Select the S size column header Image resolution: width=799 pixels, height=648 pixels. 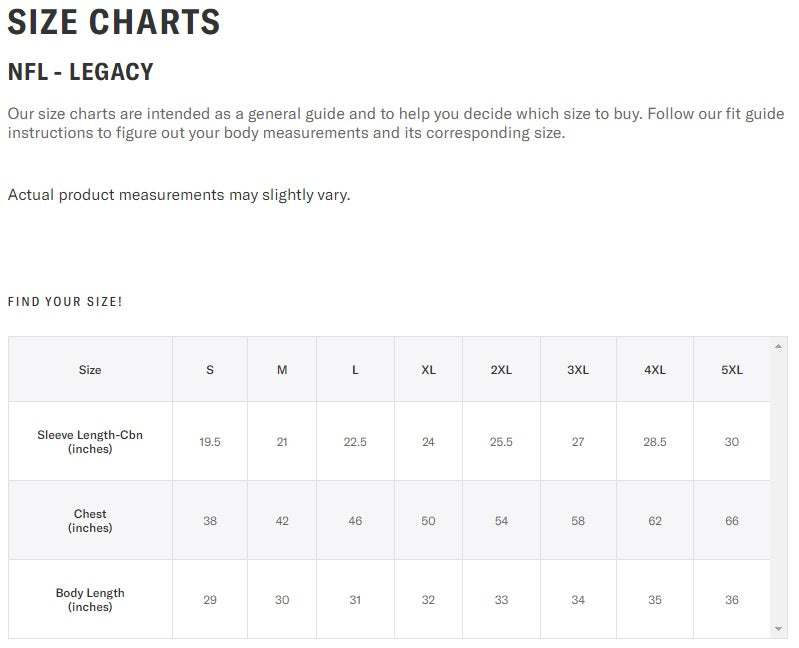coord(210,370)
